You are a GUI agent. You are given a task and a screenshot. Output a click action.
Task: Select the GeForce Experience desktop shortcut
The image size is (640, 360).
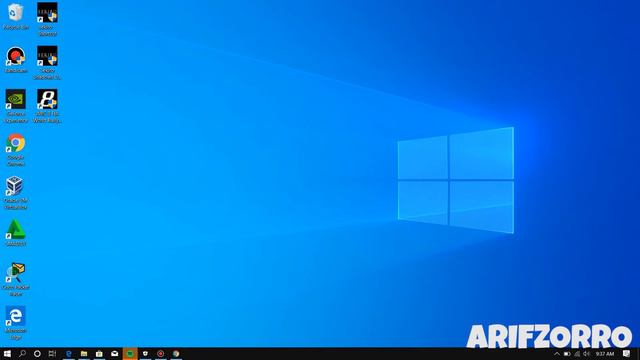16,106
